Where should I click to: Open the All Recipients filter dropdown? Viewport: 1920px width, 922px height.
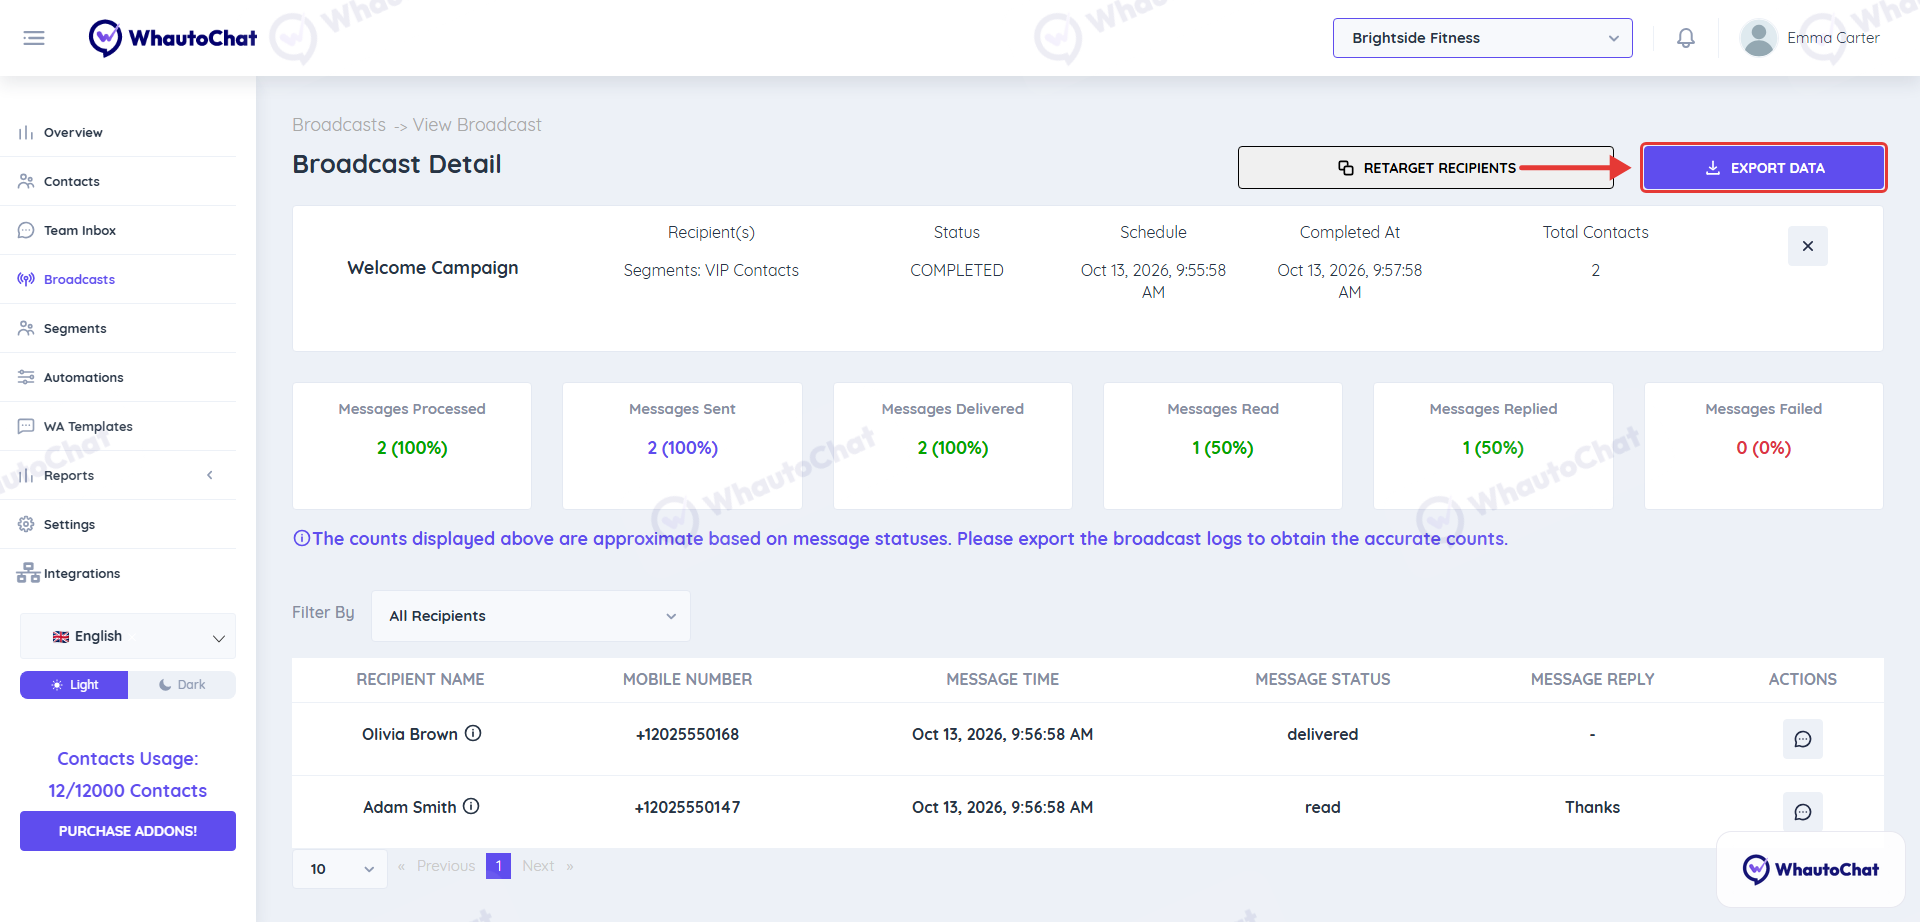pos(531,616)
